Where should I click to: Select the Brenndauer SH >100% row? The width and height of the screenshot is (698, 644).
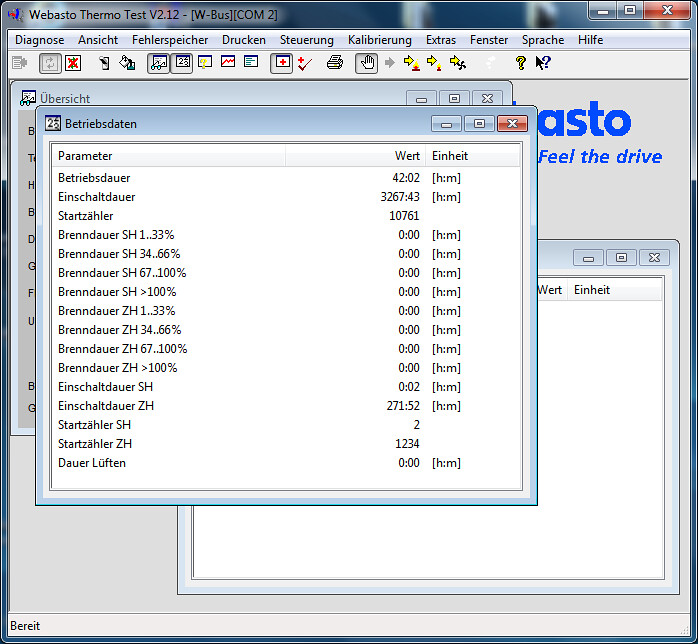click(x=286, y=292)
